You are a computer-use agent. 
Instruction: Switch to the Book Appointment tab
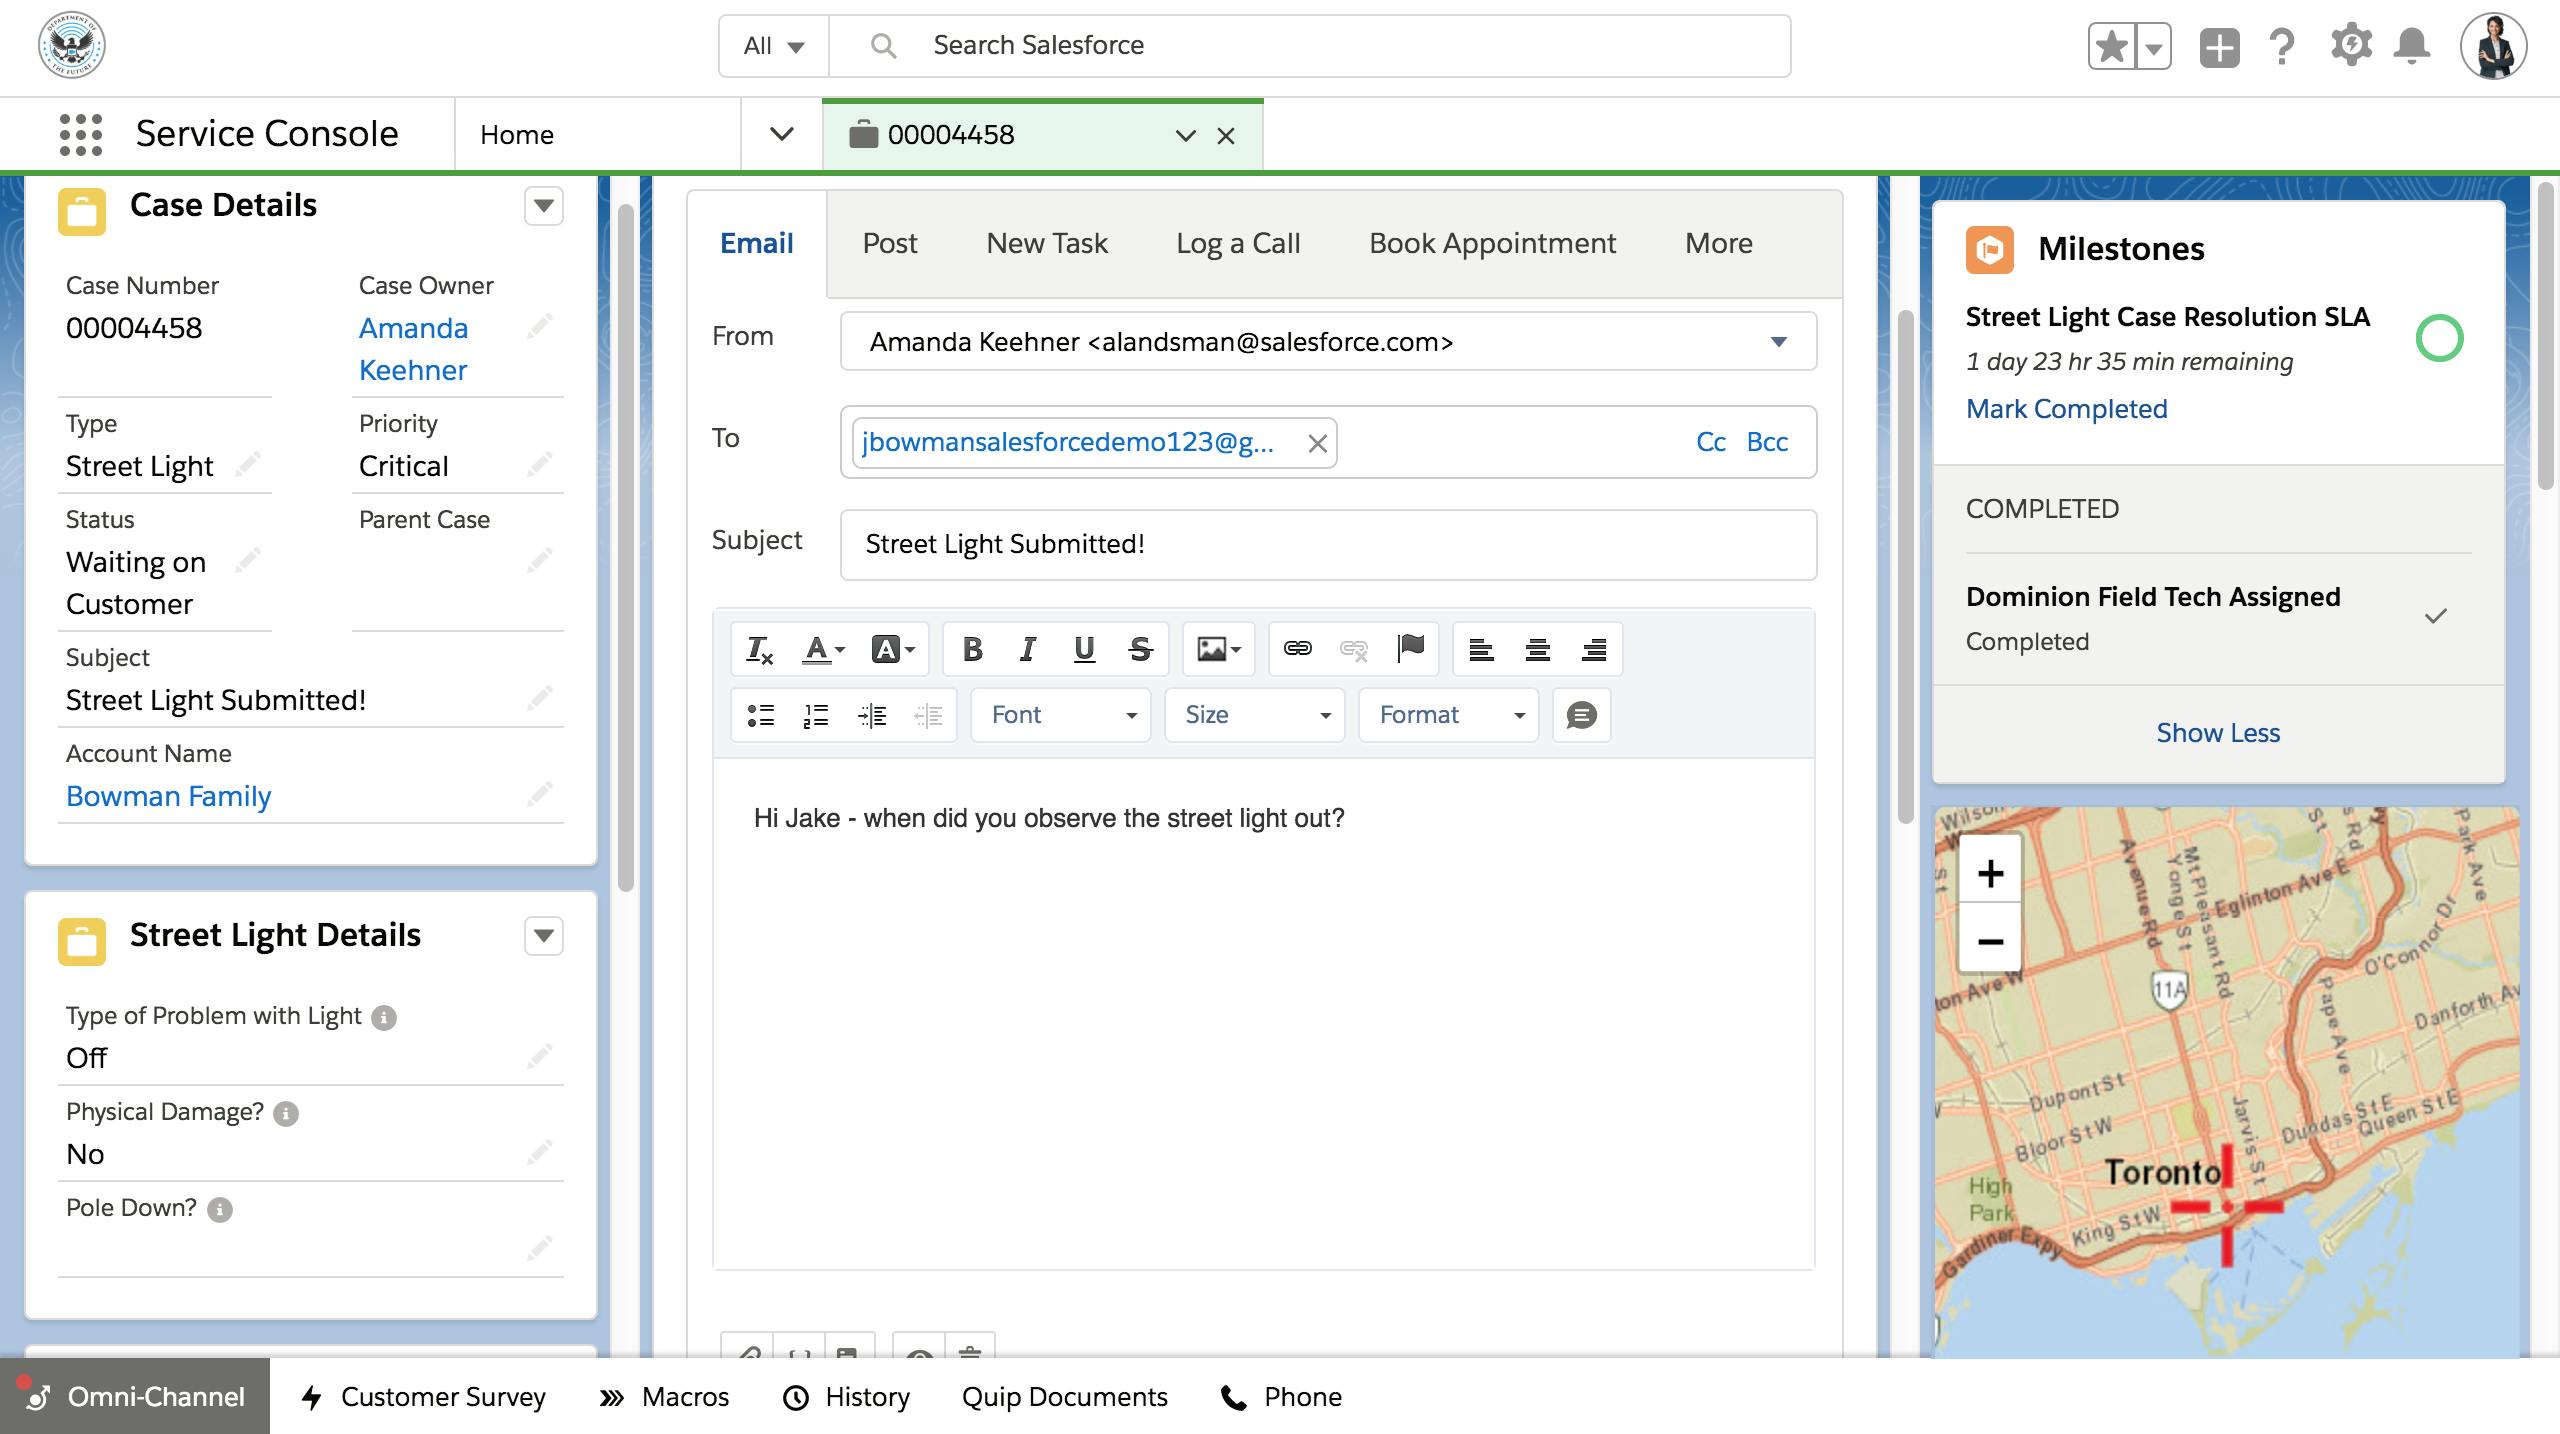[1492, 243]
